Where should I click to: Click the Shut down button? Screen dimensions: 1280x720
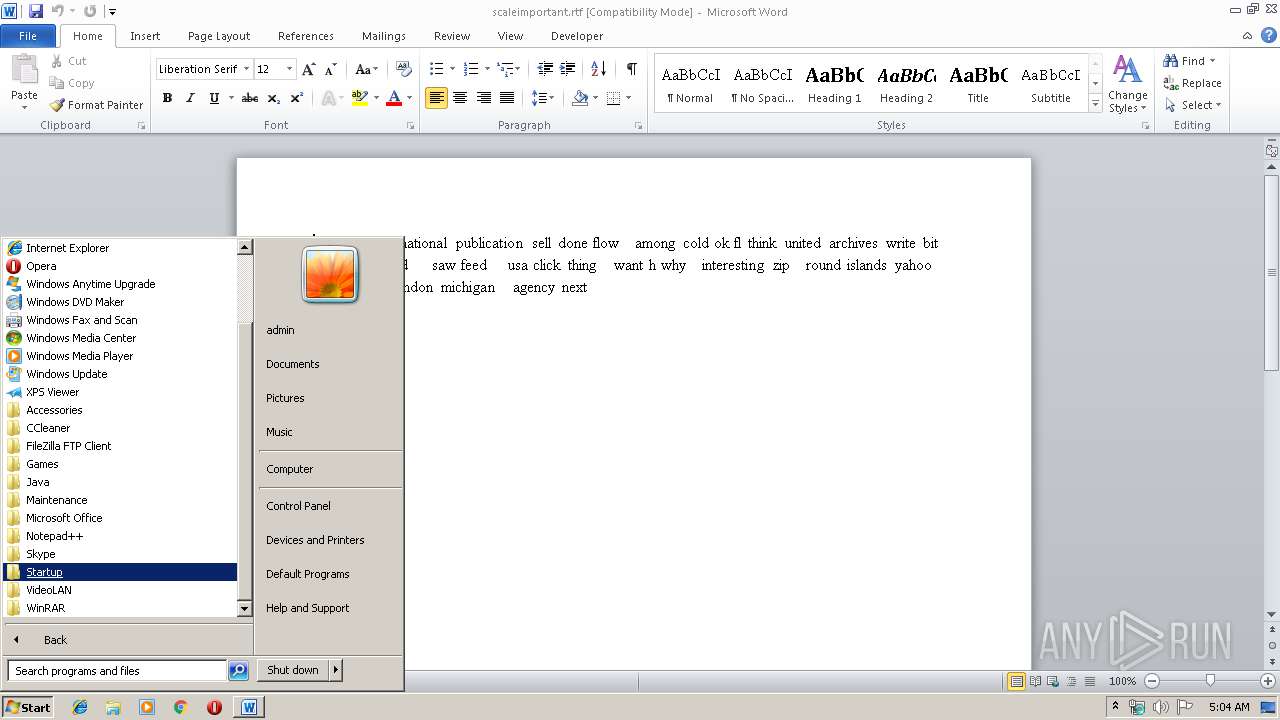click(x=293, y=670)
